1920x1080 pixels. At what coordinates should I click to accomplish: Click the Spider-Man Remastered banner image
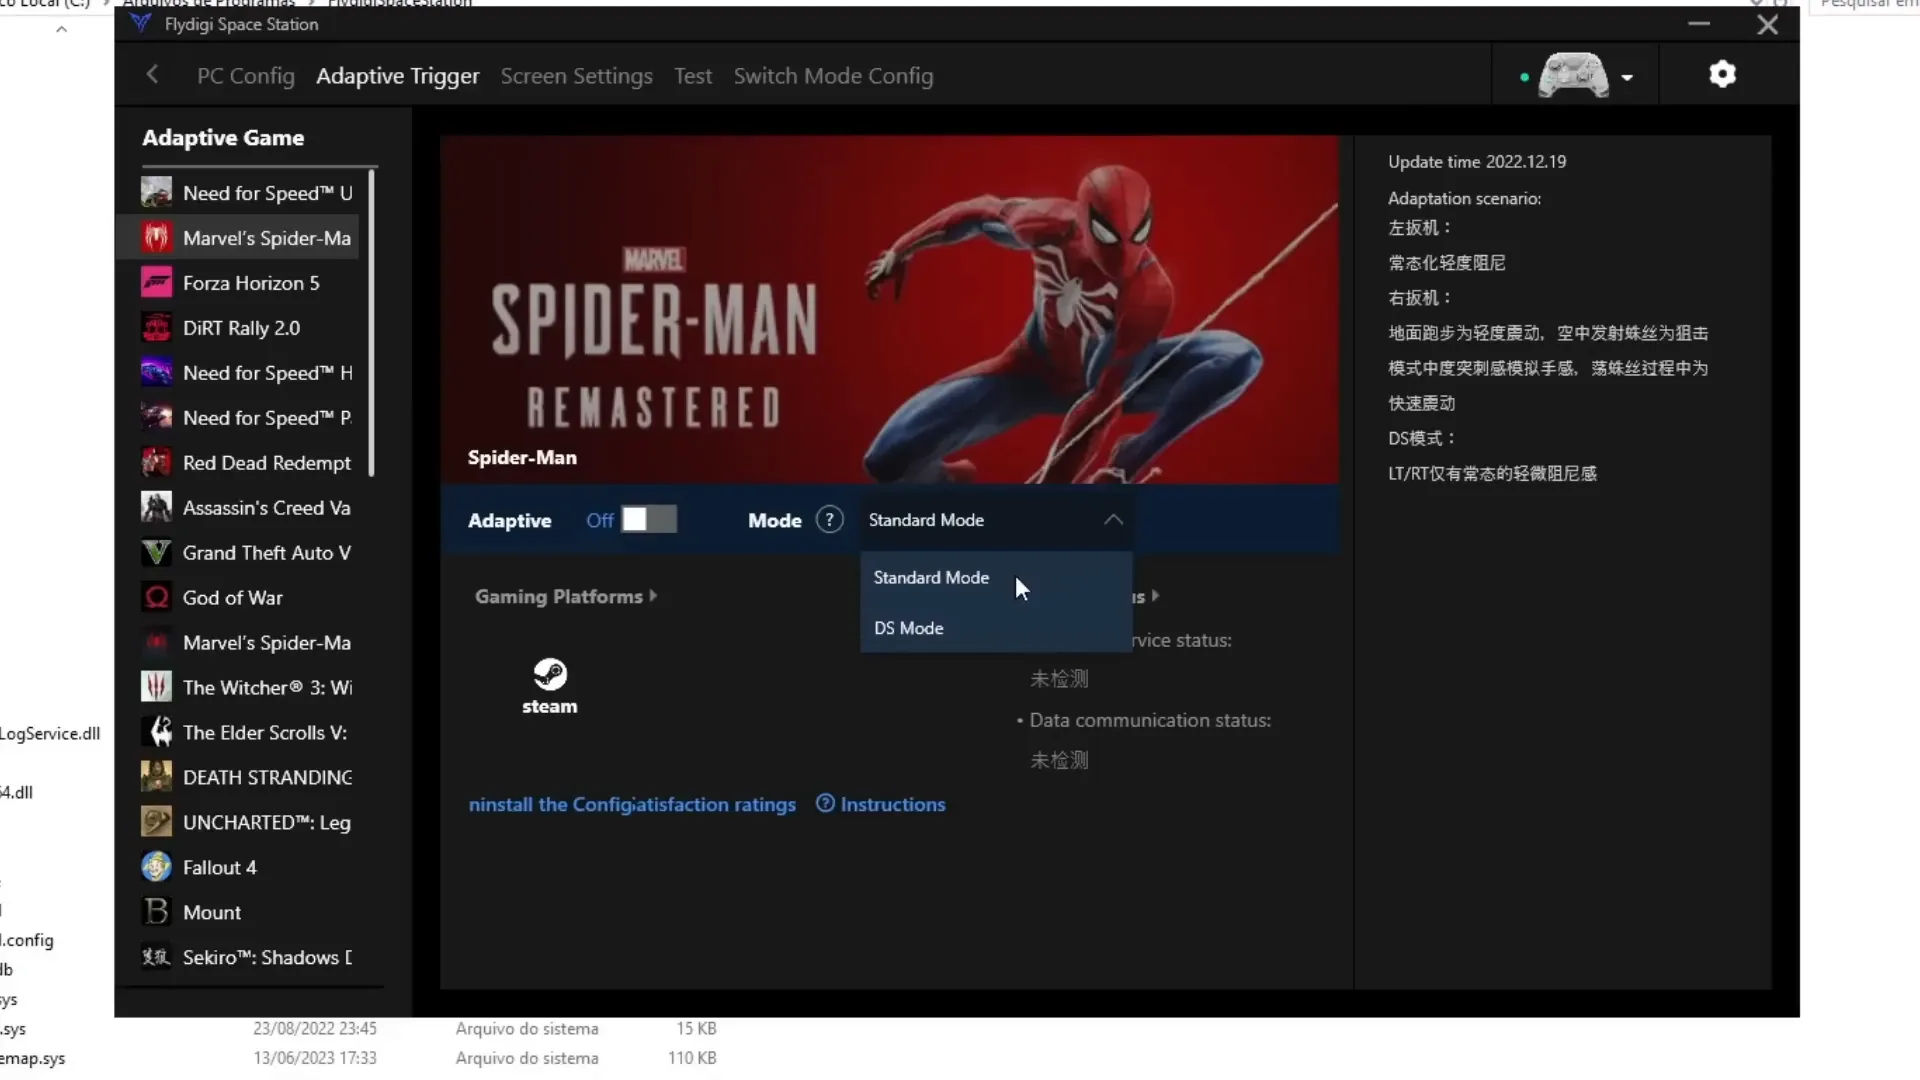[889, 310]
